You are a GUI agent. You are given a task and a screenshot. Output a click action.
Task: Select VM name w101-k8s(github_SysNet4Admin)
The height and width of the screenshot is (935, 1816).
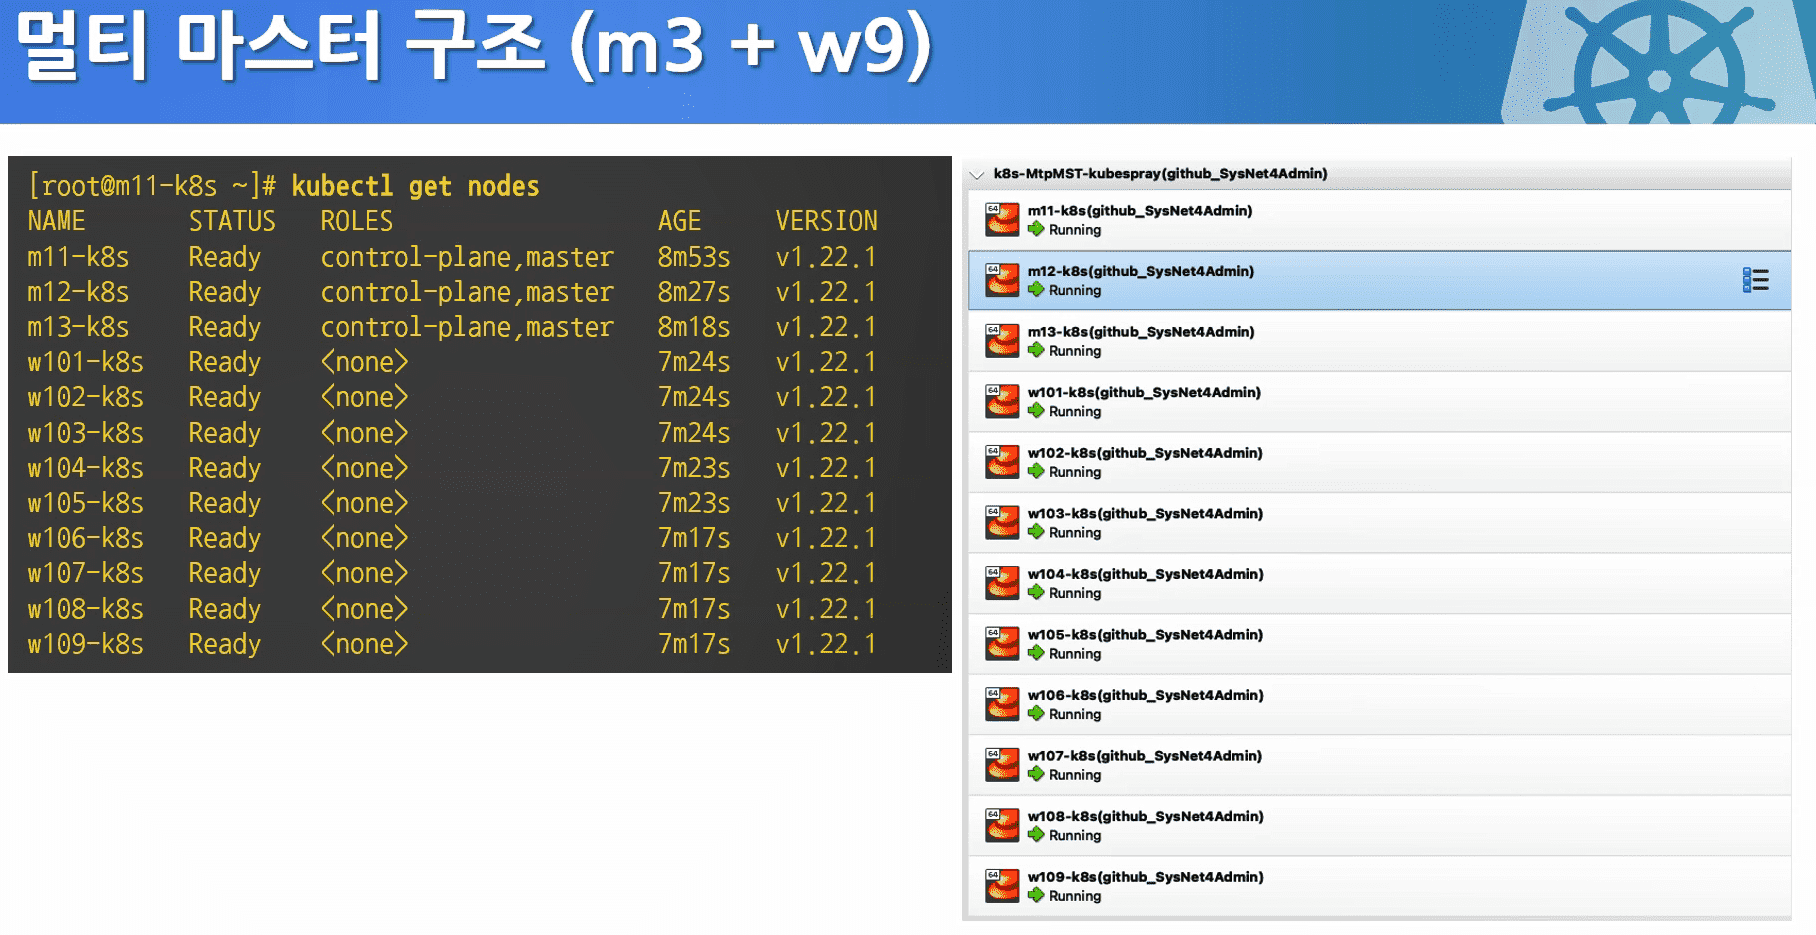tap(1145, 392)
